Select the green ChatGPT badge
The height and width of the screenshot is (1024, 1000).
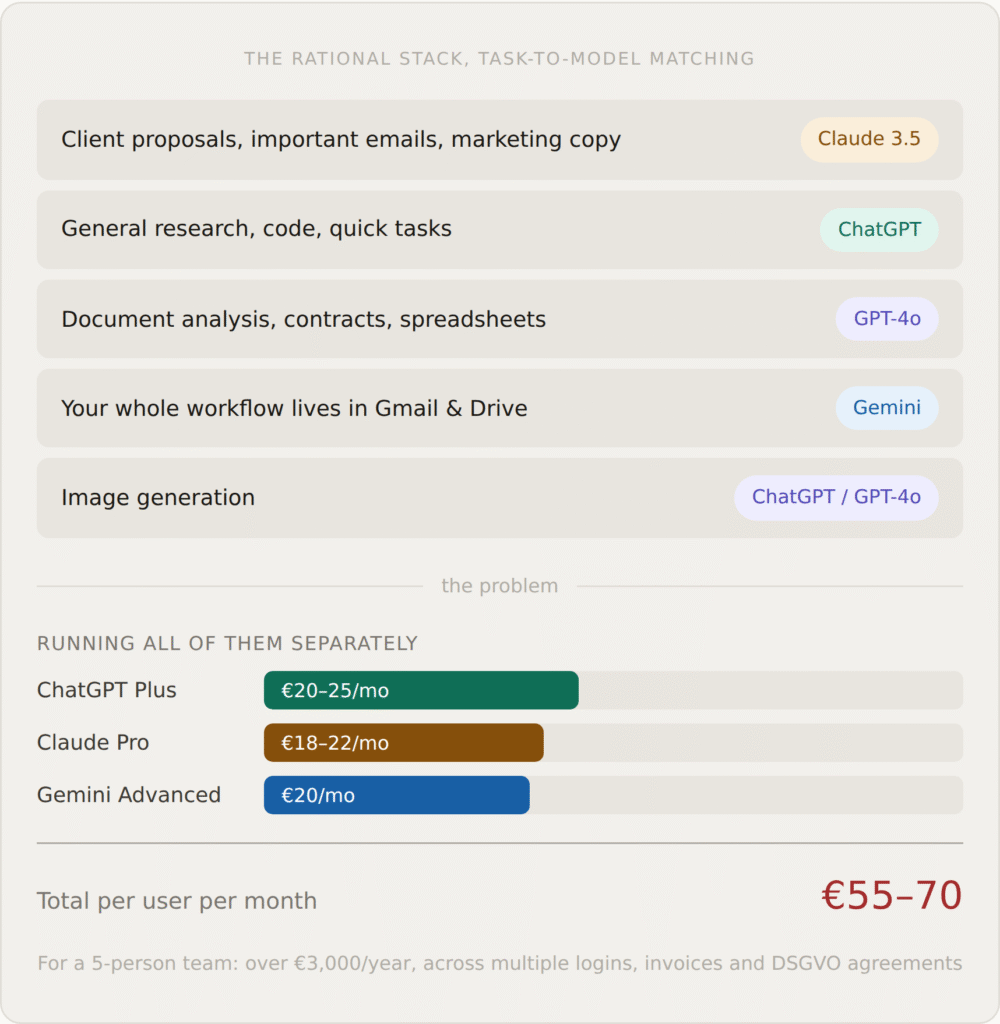click(879, 229)
